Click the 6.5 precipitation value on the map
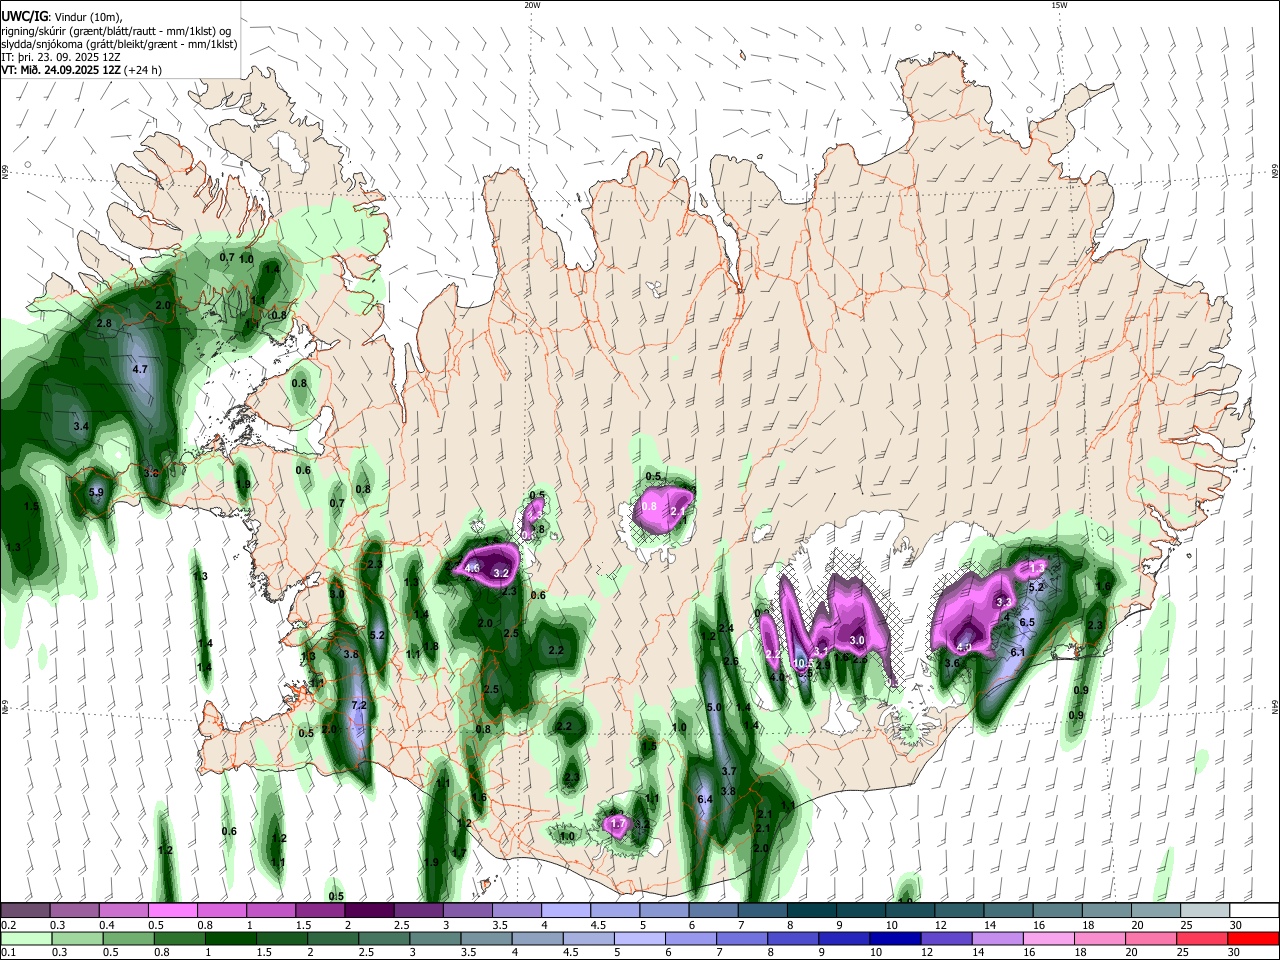 point(1026,622)
